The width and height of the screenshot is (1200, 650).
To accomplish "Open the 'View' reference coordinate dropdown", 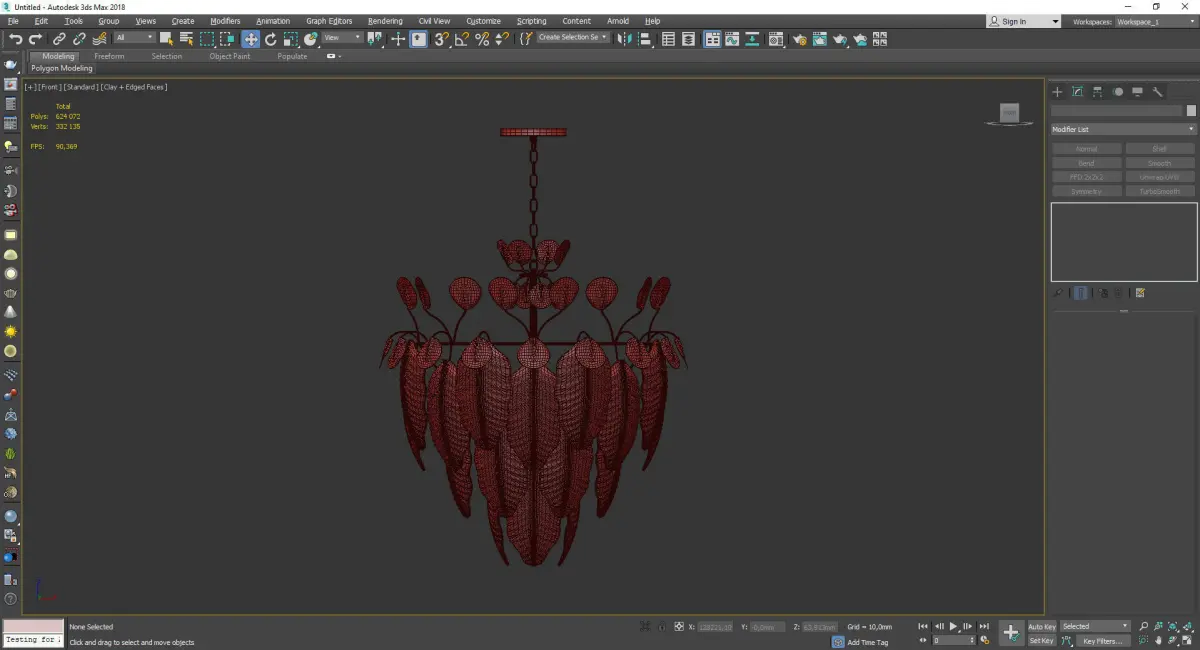I will [342, 38].
